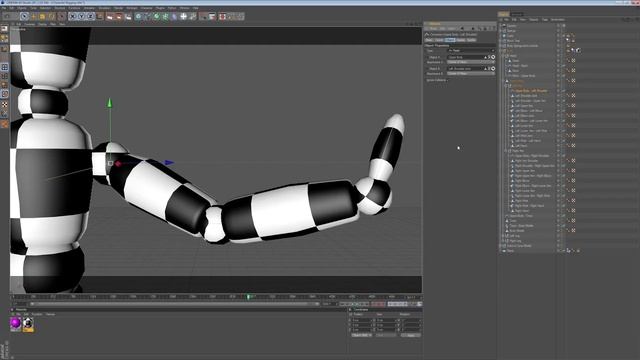Viewport: 640px width, 360px height.
Task: Click the Floor environment icon
Action: tap(184, 16)
